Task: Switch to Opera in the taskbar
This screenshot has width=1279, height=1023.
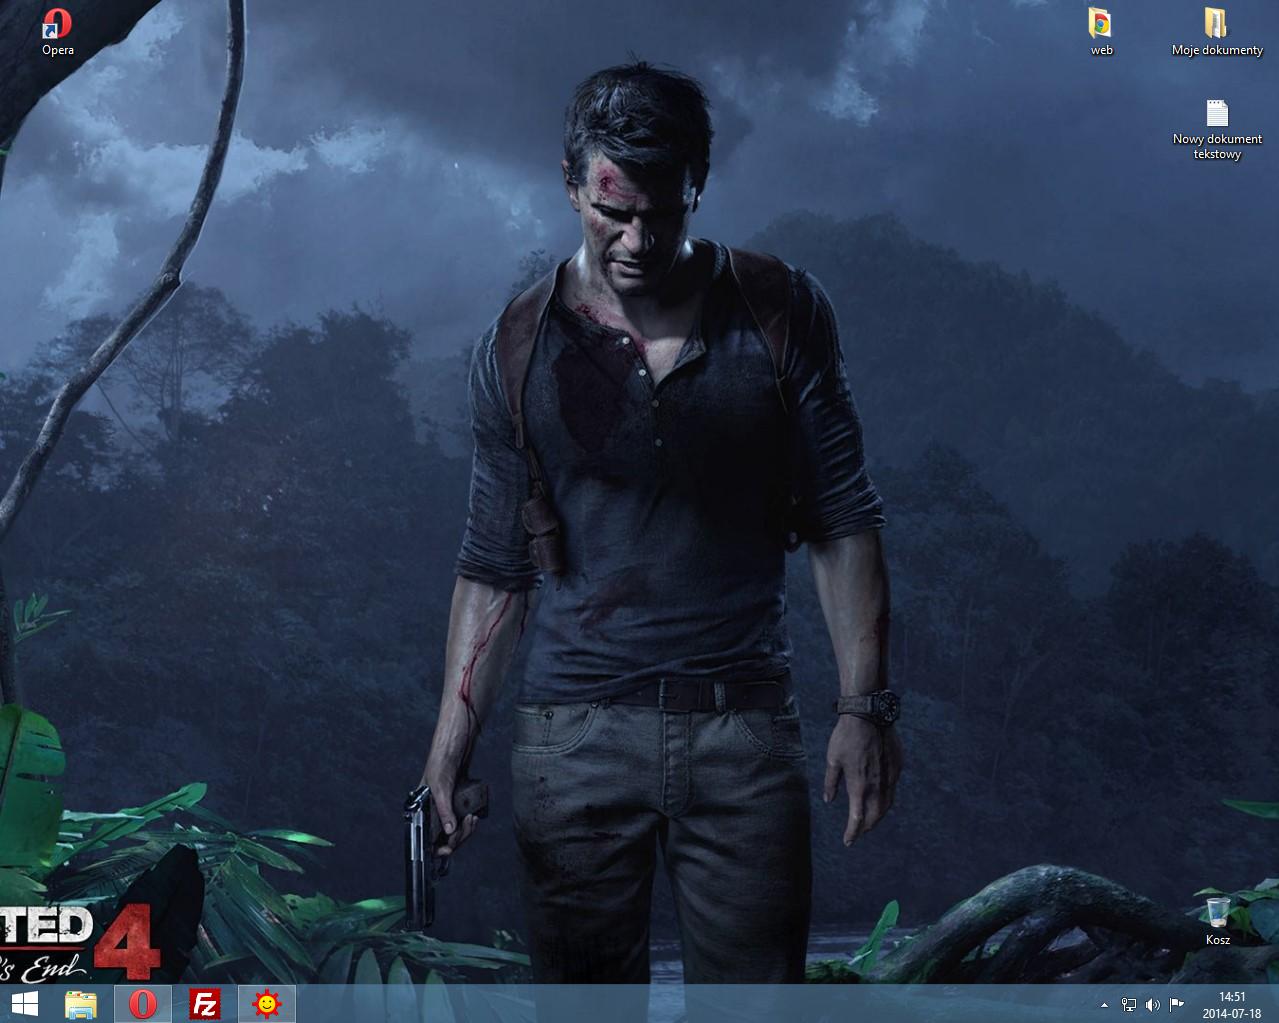Action: [x=143, y=1003]
